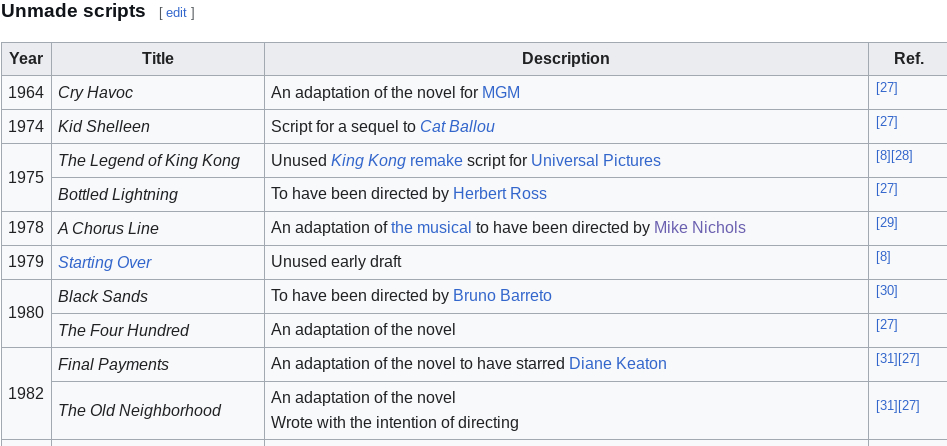This screenshot has height=446, width=947.
Task: Follow the Bruno Barreto link
Action: coord(502,296)
